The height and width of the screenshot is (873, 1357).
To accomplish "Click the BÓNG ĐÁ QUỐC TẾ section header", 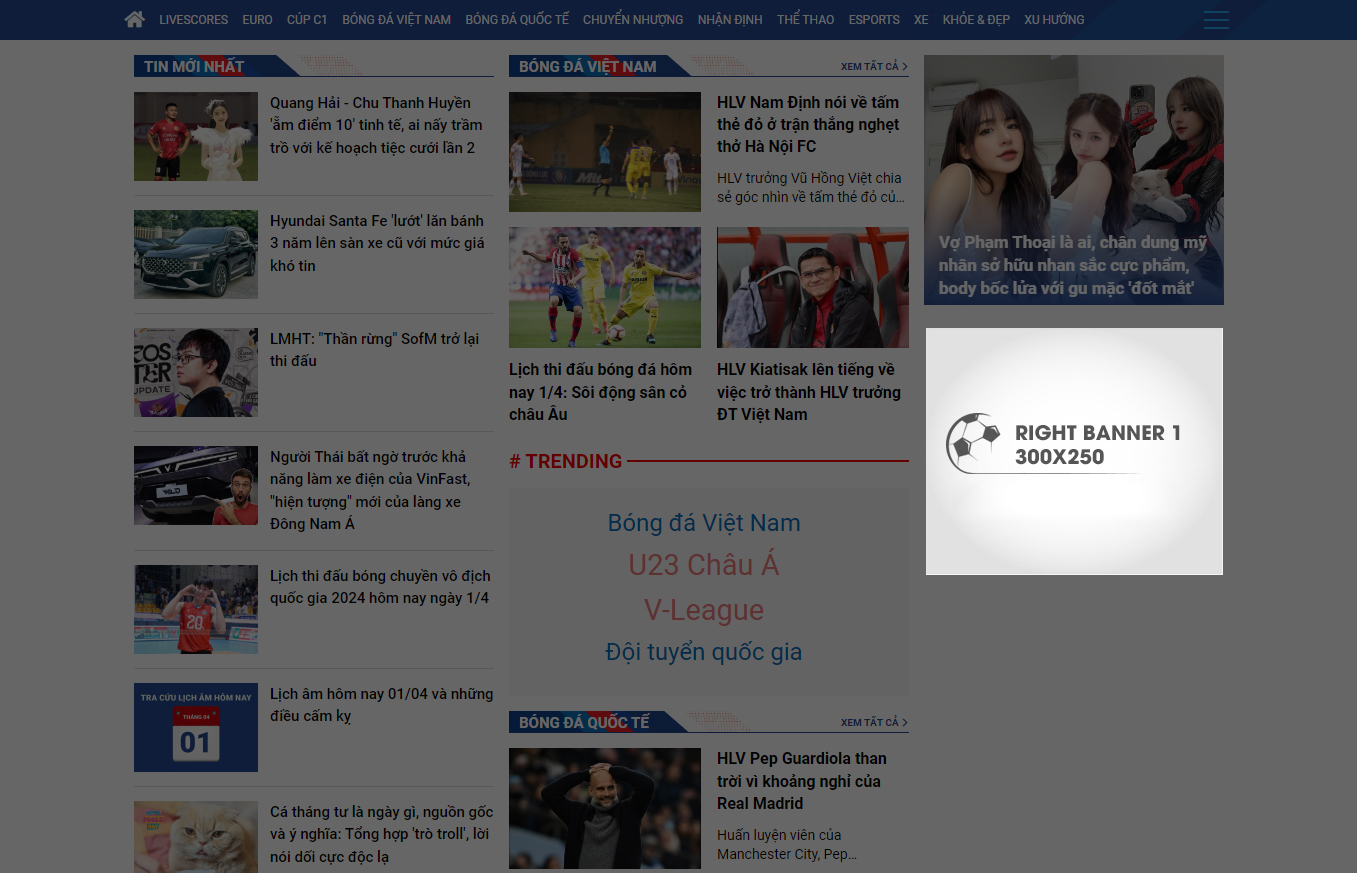I will [584, 722].
